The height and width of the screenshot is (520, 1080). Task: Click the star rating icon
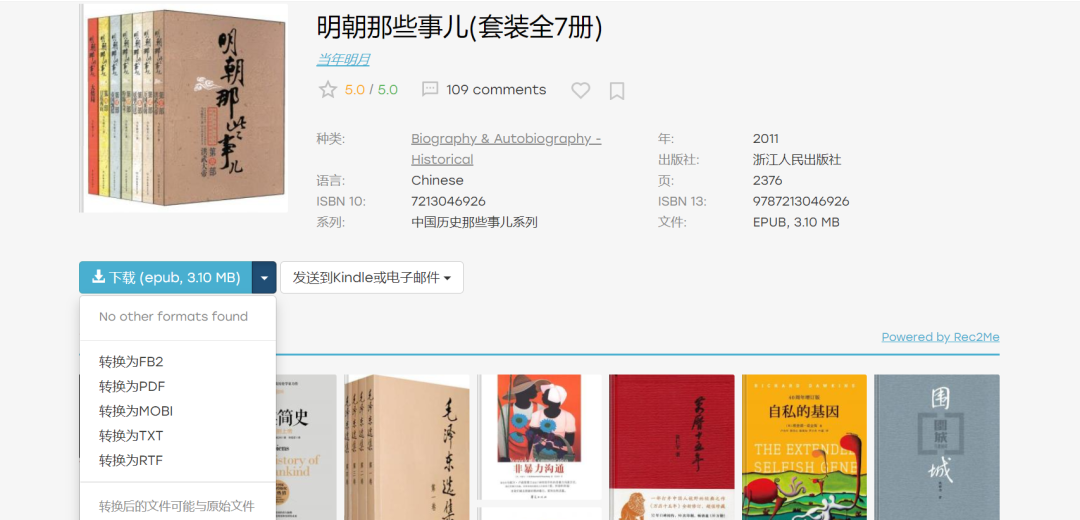coord(328,90)
